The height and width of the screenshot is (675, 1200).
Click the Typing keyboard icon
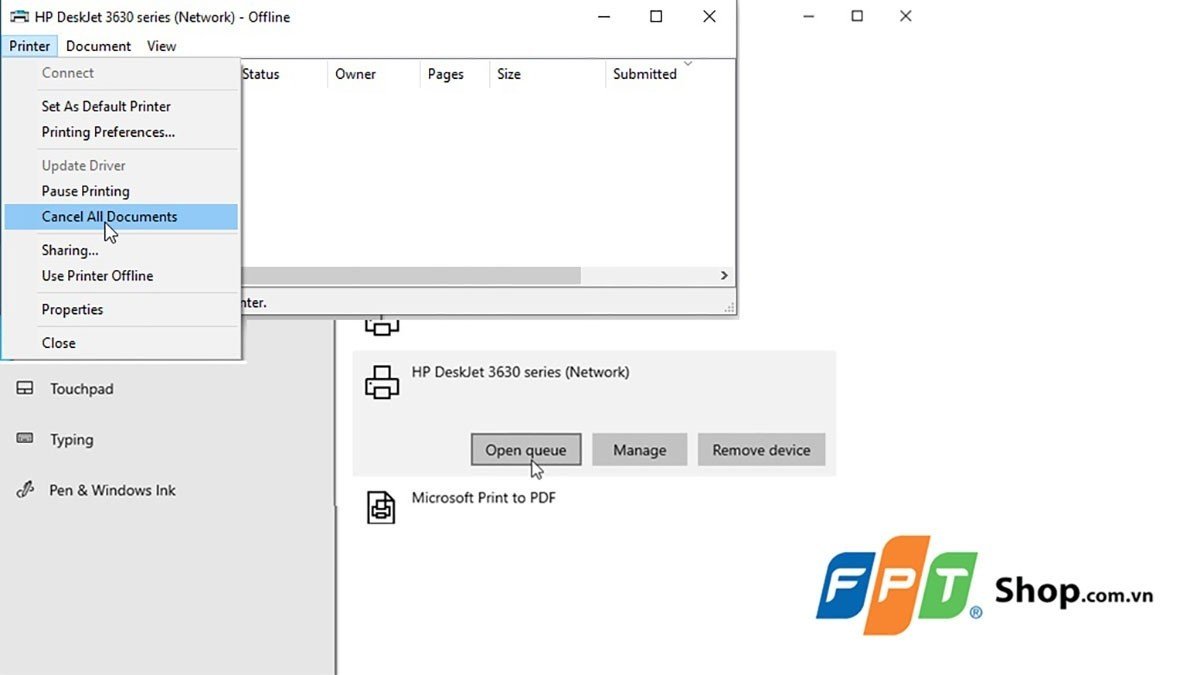point(26,439)
